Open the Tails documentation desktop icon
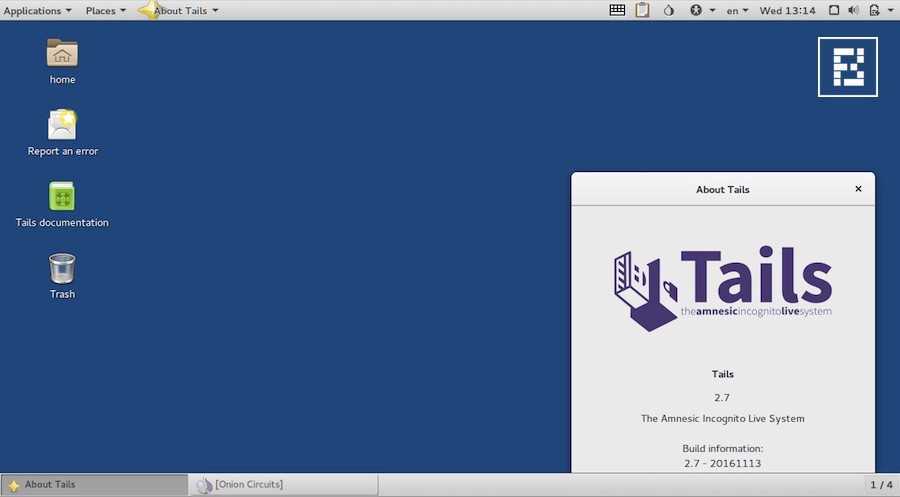 (62, 197)
